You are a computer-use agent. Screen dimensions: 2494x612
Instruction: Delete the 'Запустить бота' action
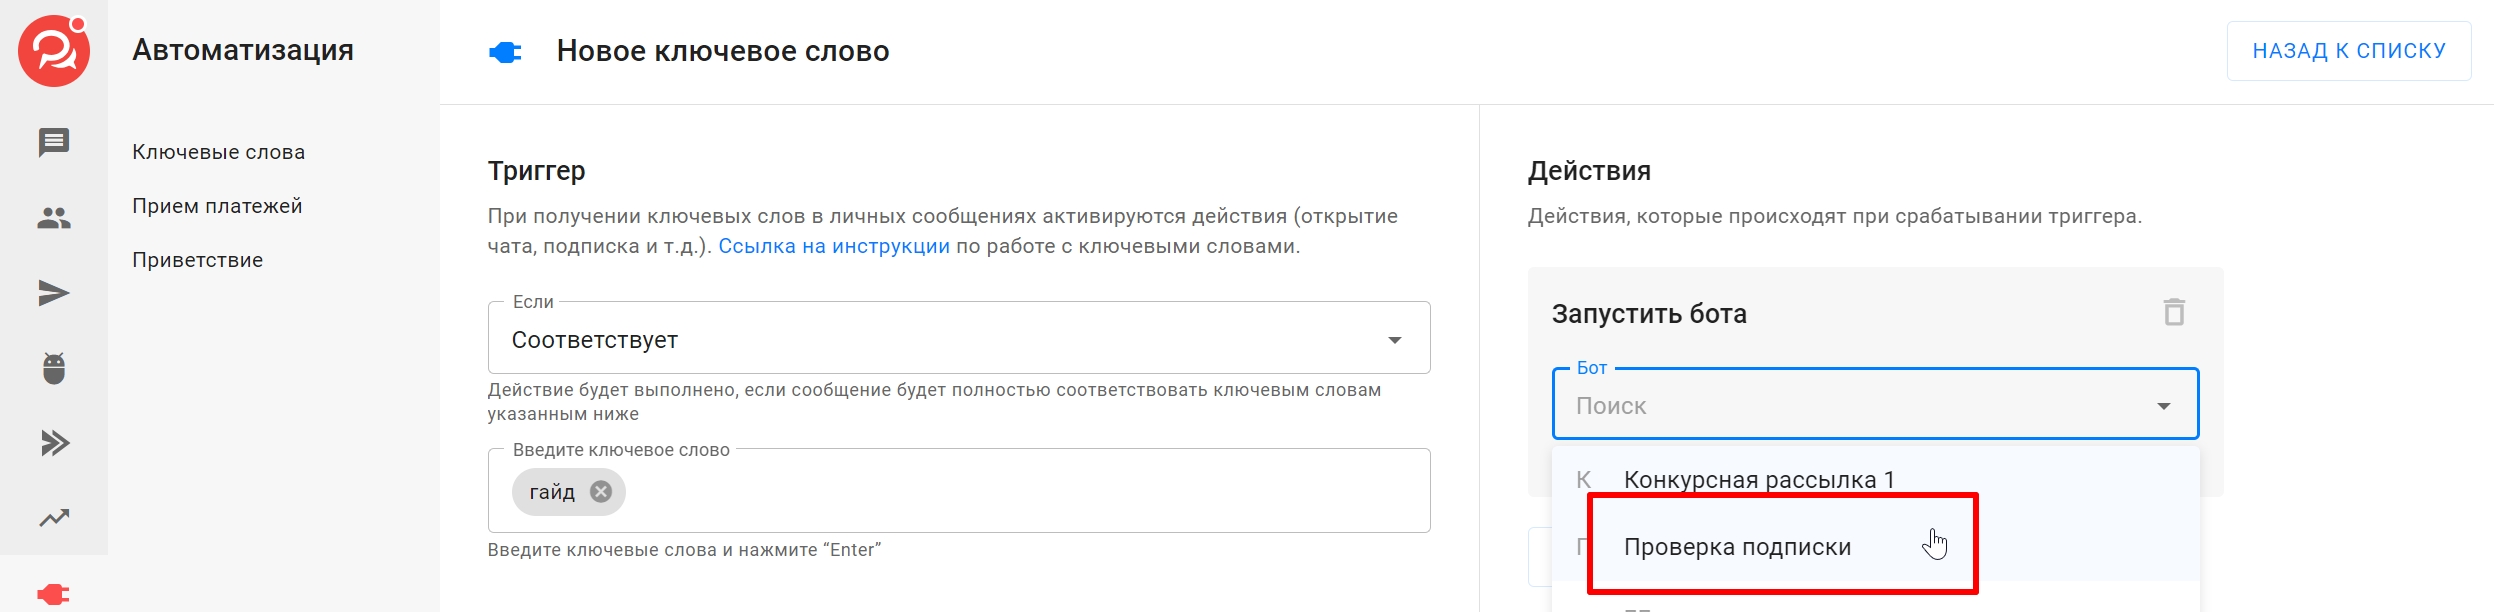click(x=2174, y=313)
